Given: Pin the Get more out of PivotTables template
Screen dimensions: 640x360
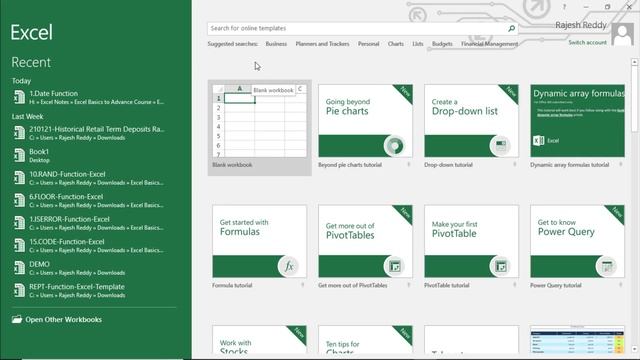Looking at the screenshot, I should pos(409,285).
